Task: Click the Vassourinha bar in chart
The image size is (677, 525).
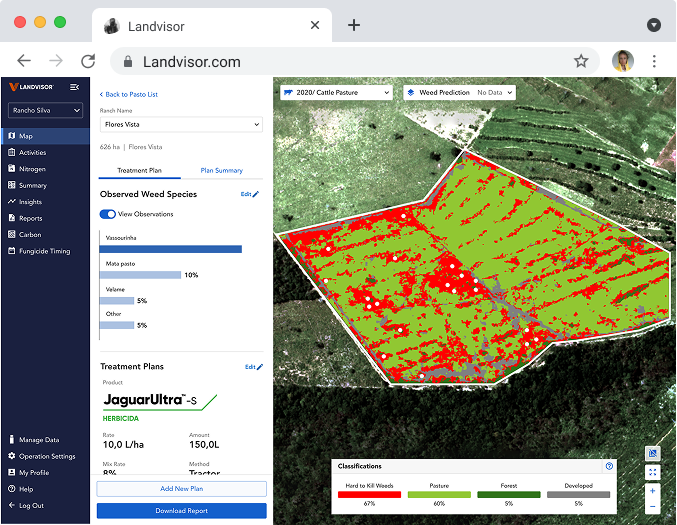Action: coord(171,249)
